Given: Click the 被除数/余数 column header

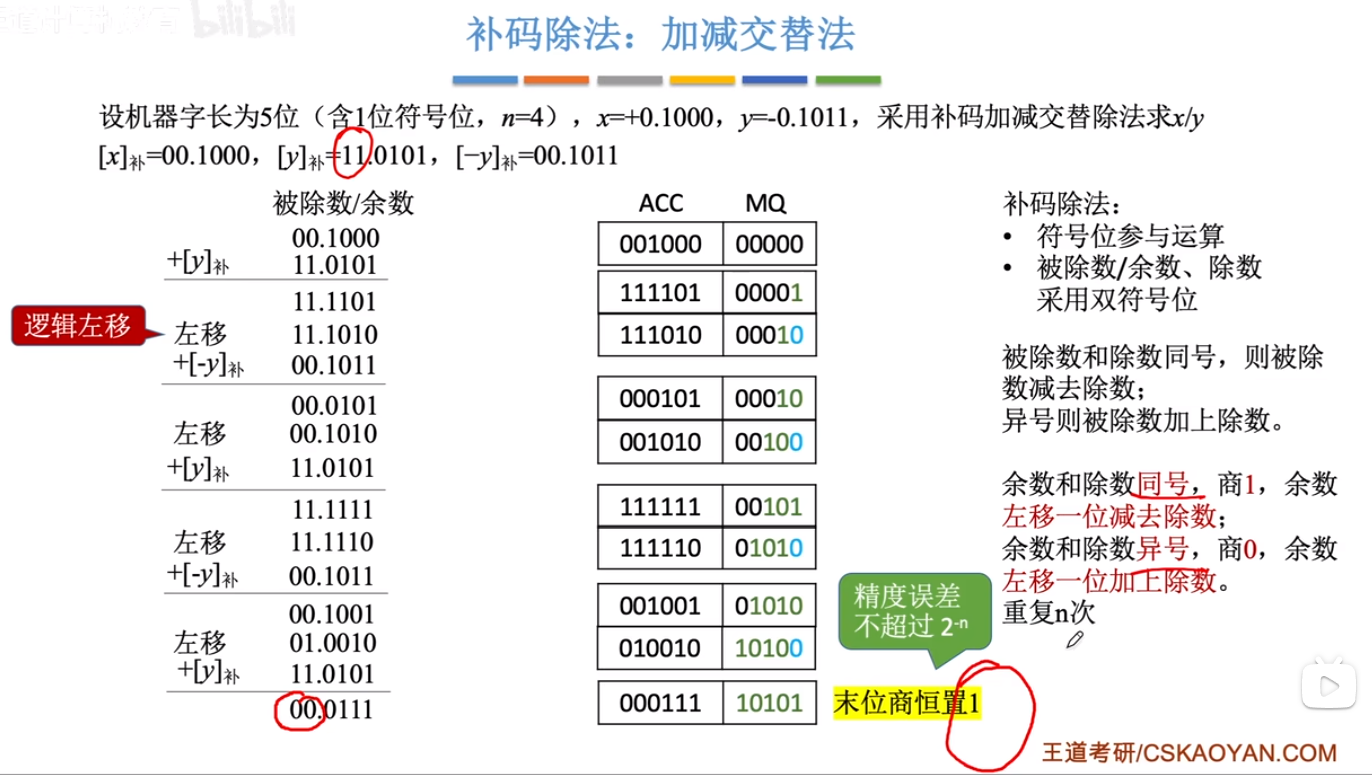Looking at the screenshot, I should point(343,204).
